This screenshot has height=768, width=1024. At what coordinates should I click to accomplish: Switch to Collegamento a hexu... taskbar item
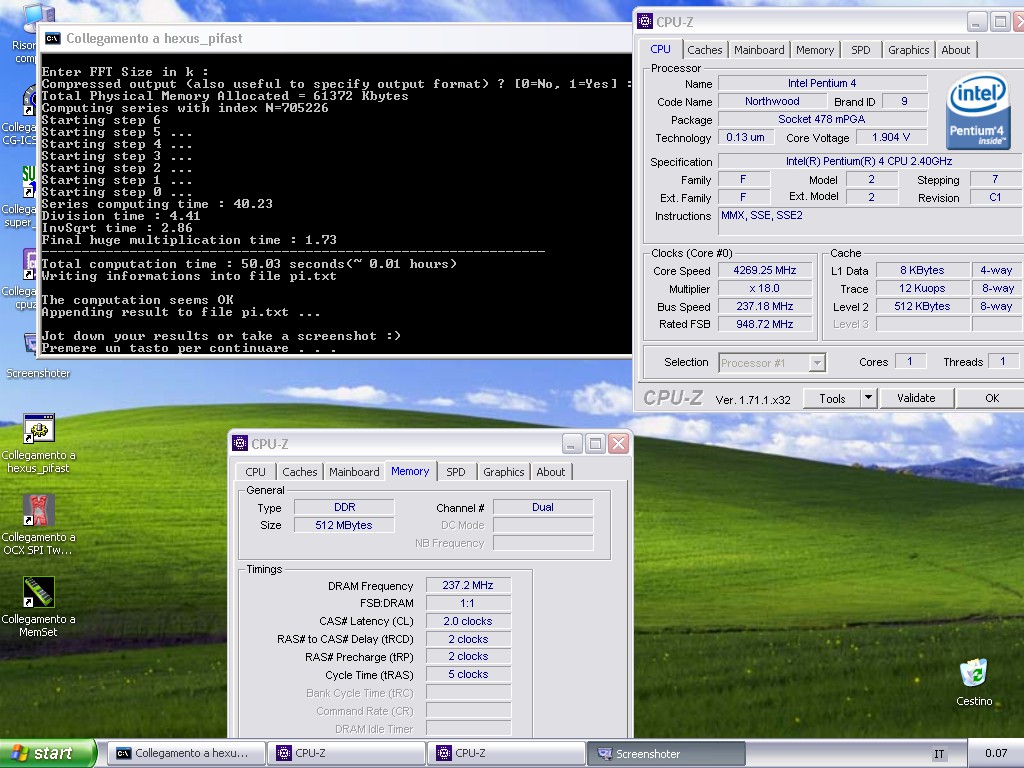coord(186,753)
